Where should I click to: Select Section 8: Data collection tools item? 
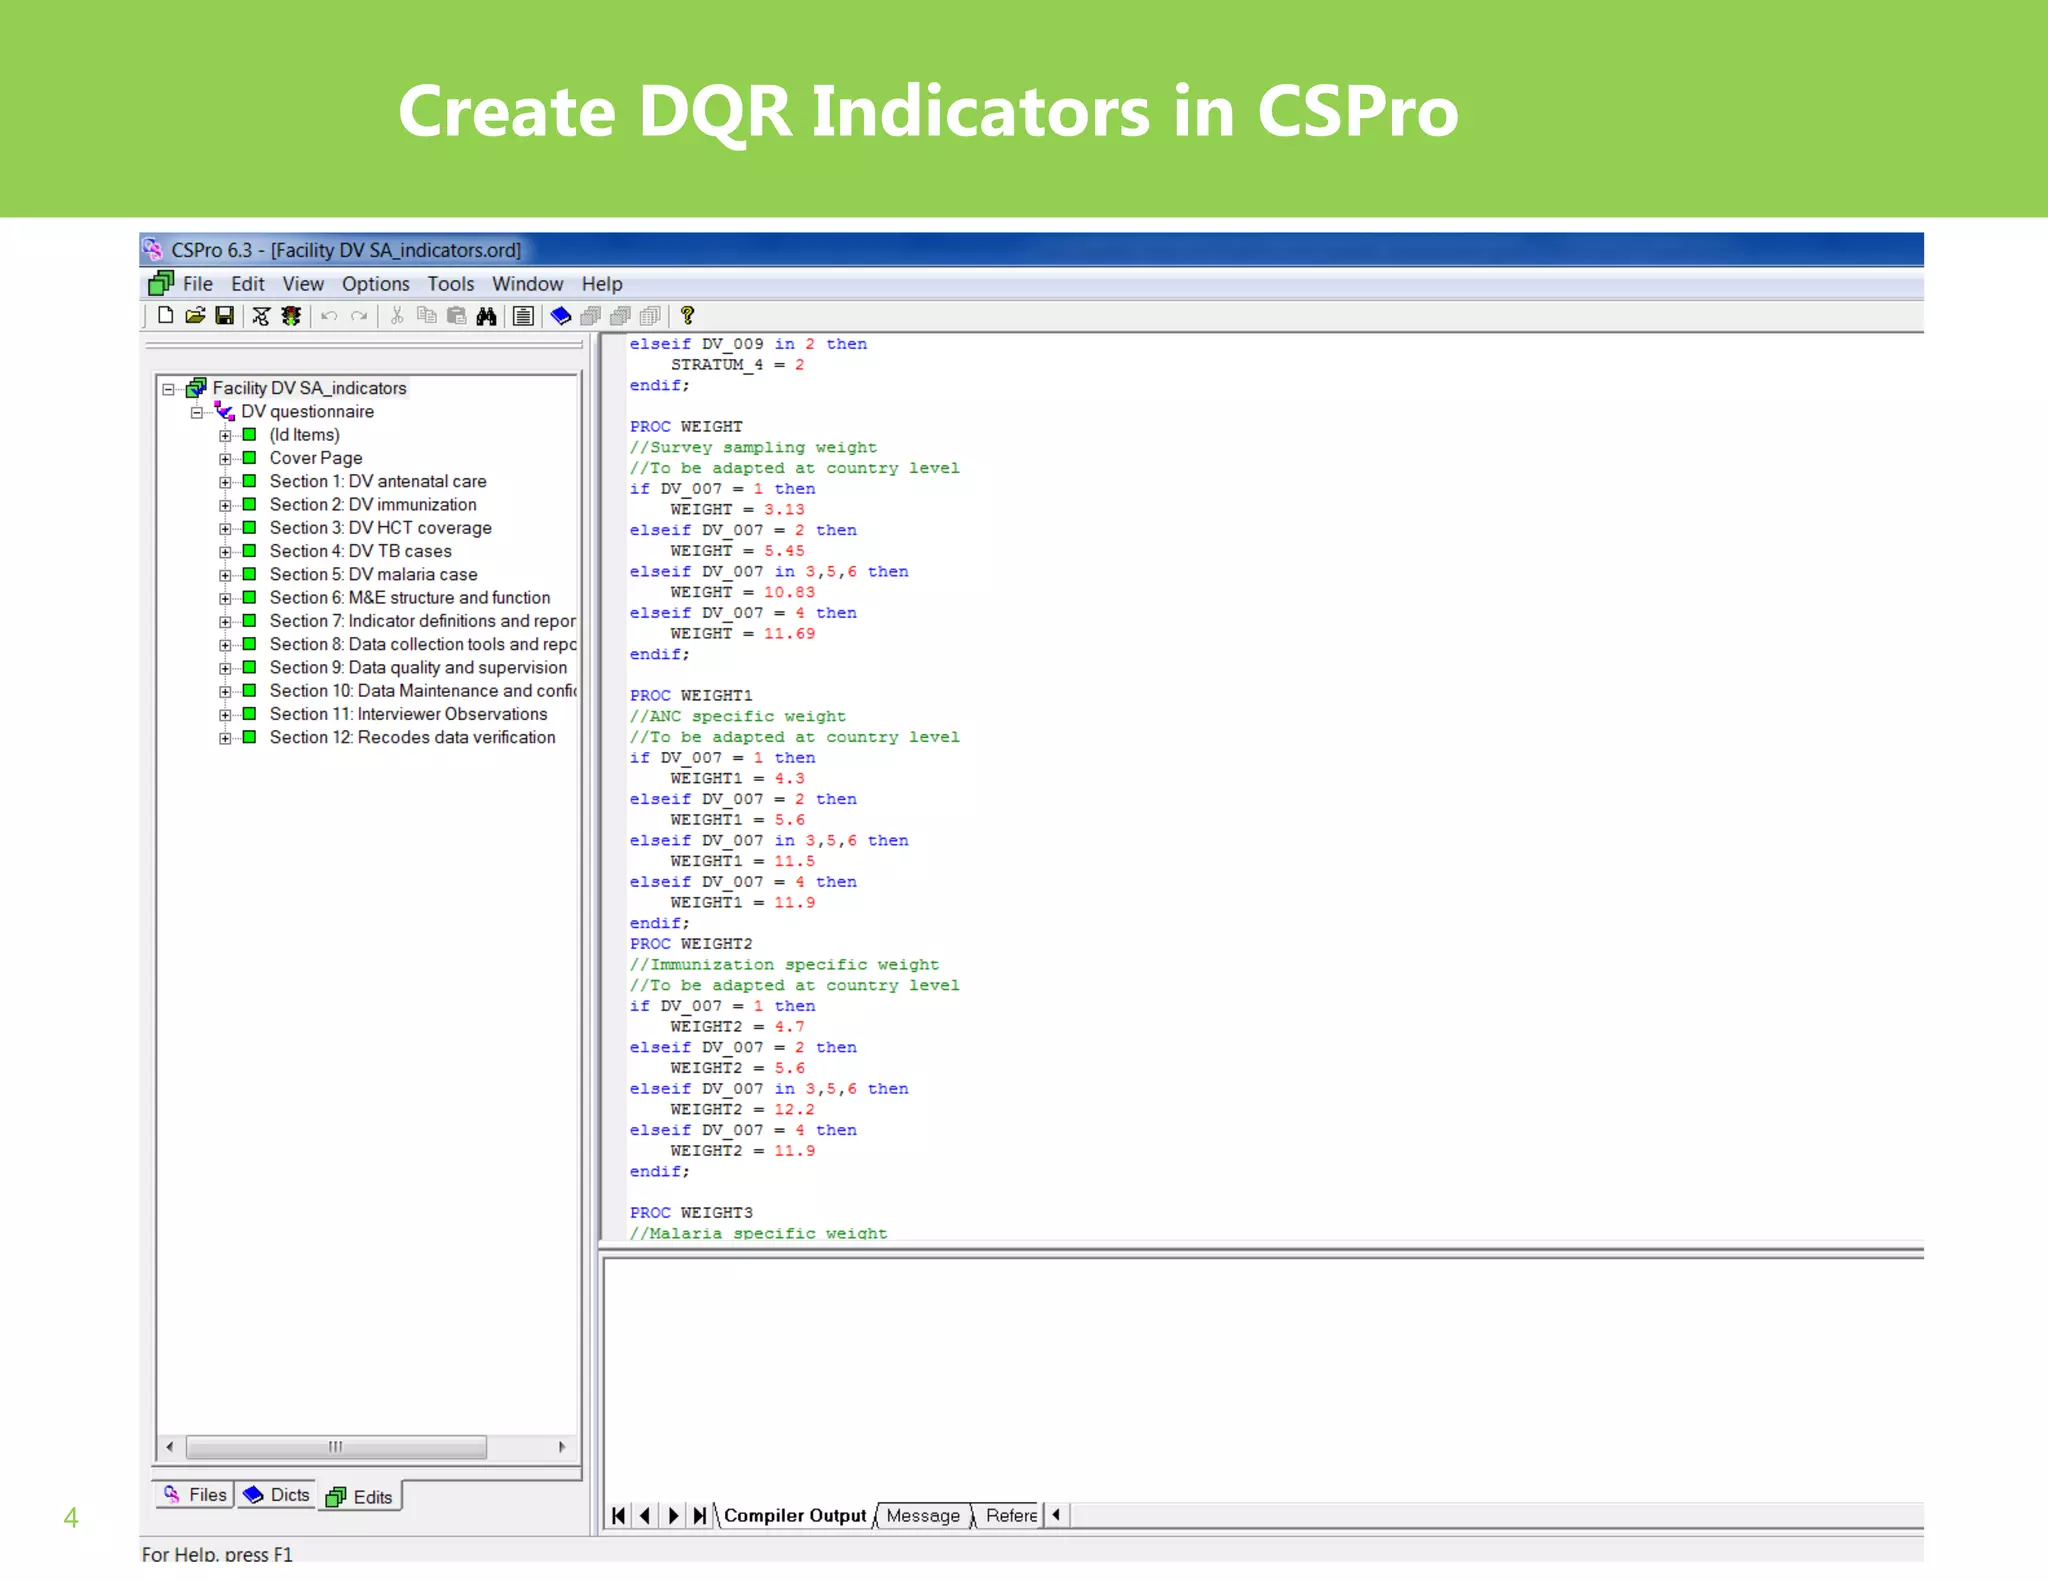[x=422, y=644]
